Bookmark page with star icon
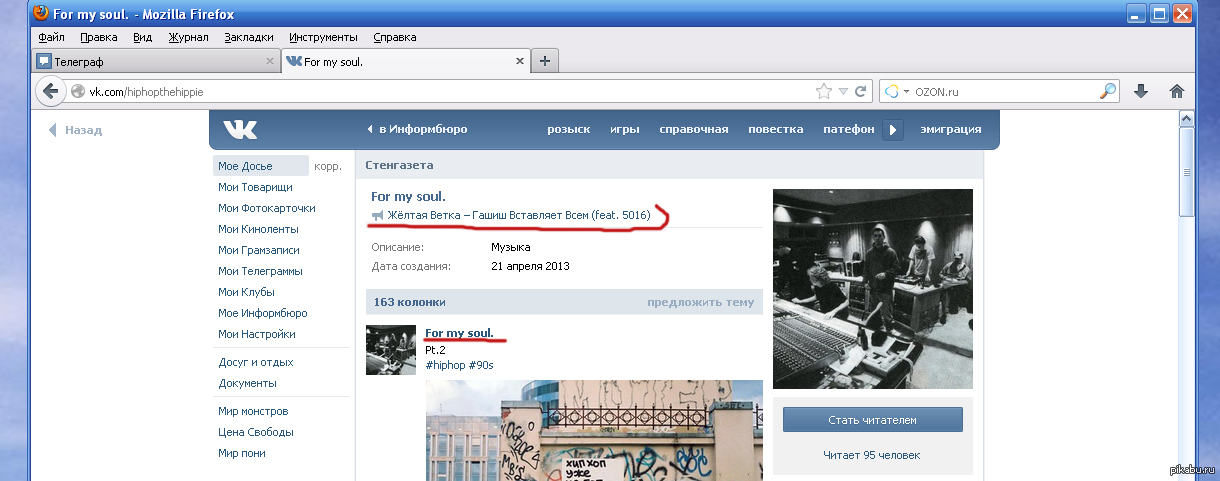1220x481 pixels. coord(824,91)
